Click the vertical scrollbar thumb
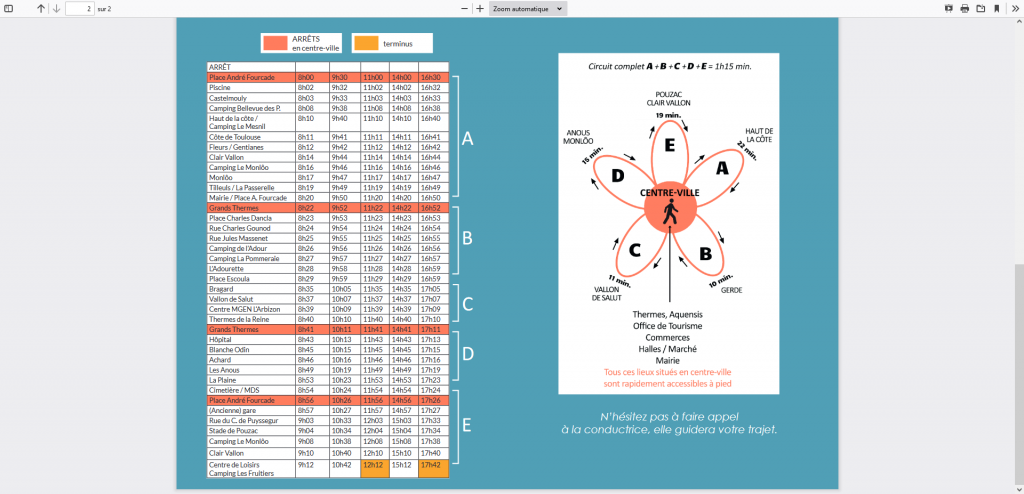 (x=1019, y=374)
